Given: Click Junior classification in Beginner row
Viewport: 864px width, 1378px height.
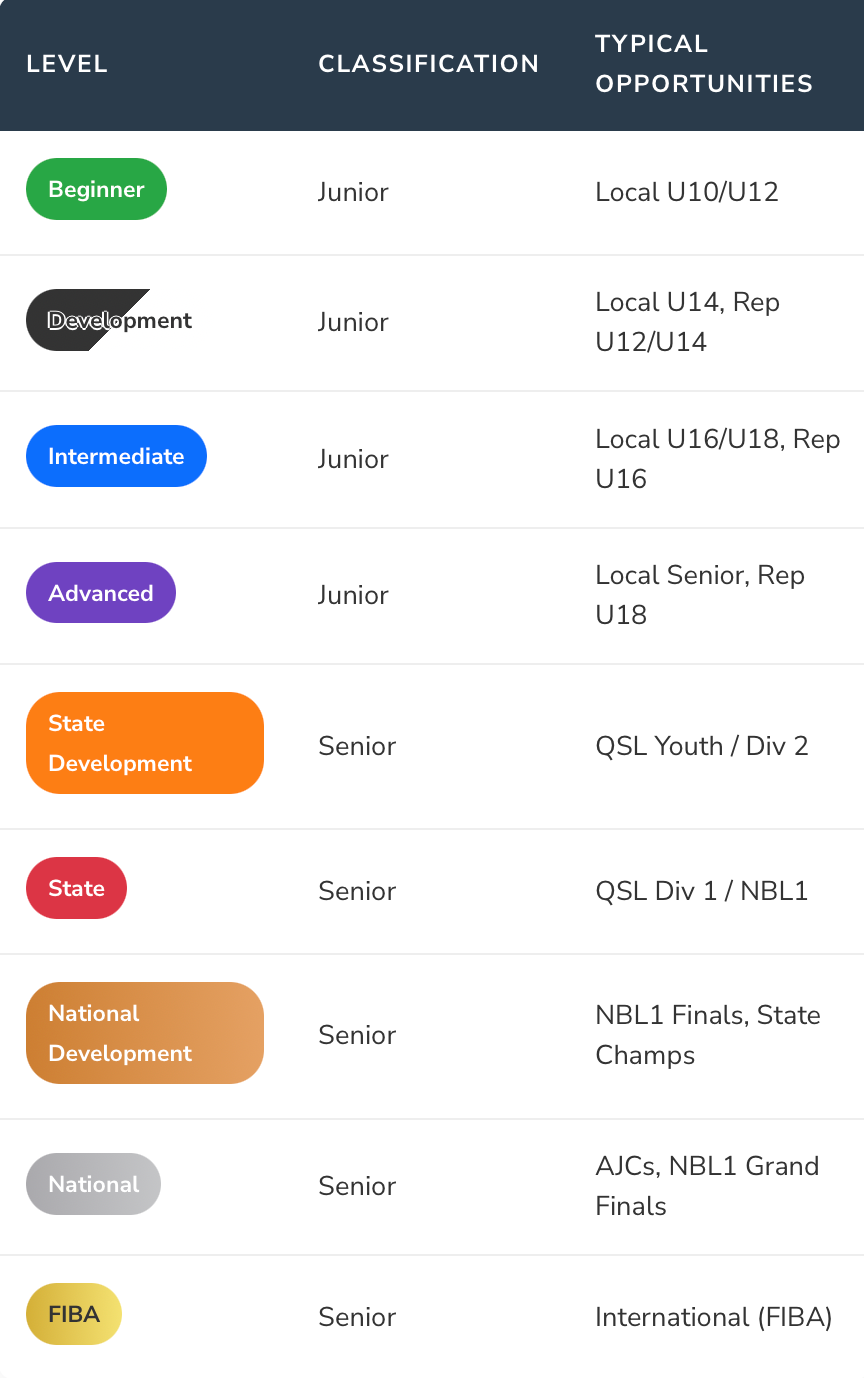Looking at the screenshot, I should [353, 192].
